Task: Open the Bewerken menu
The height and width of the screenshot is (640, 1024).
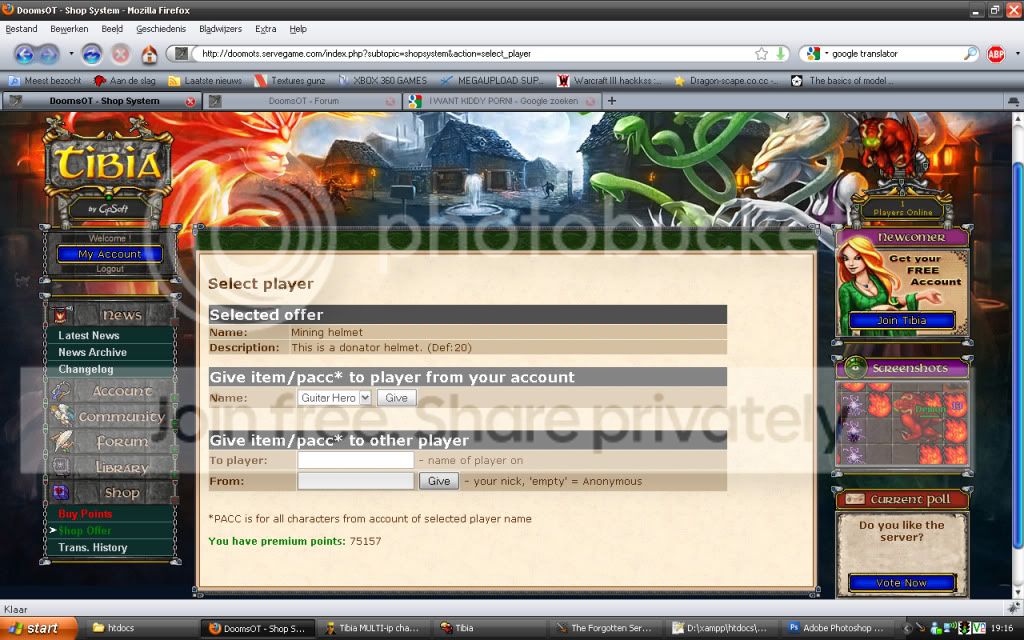Action: 69,29
